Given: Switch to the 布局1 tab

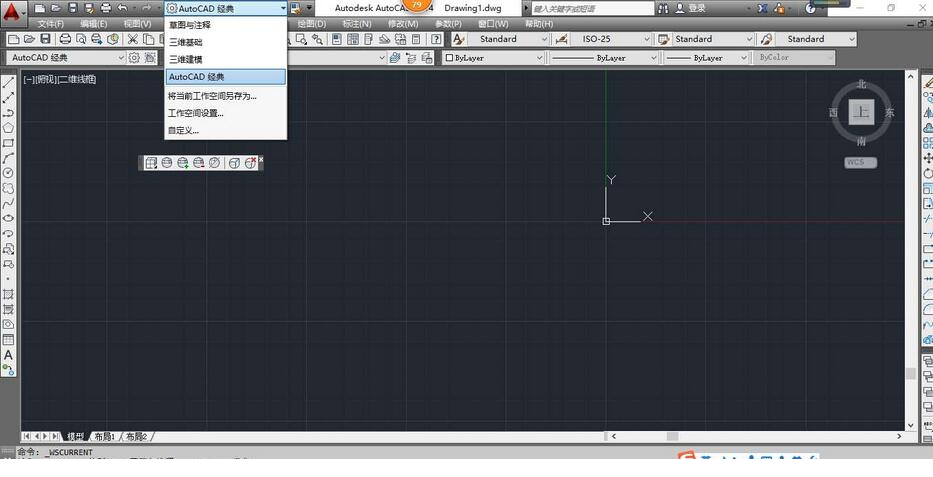Looking at the screenshot, I should click(104, 437).
